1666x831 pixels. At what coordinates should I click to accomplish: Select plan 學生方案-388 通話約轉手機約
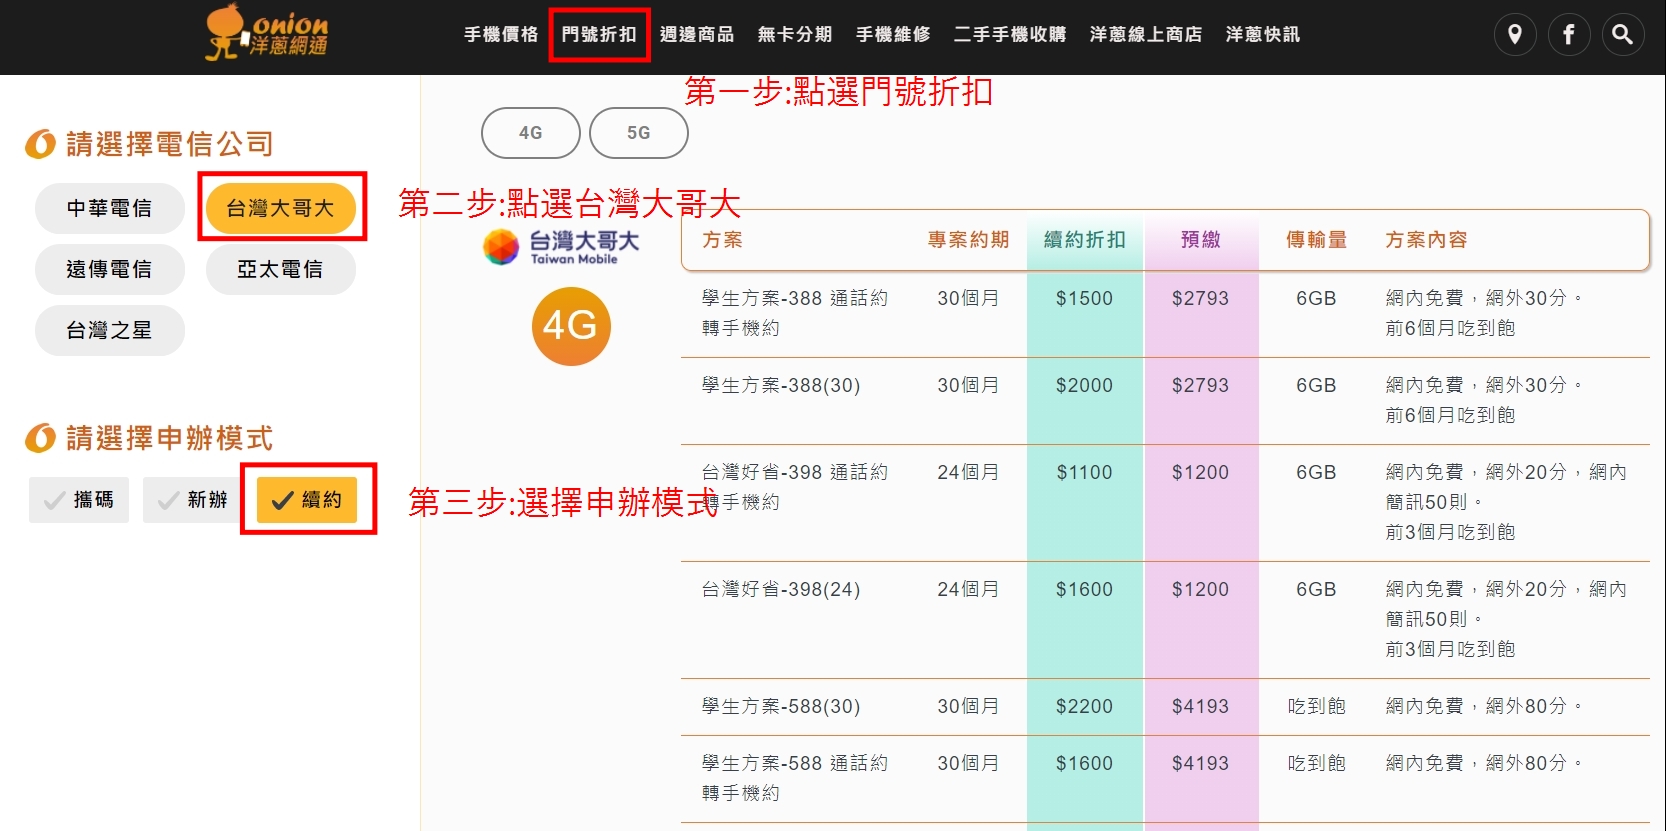[x=795, y=313]
